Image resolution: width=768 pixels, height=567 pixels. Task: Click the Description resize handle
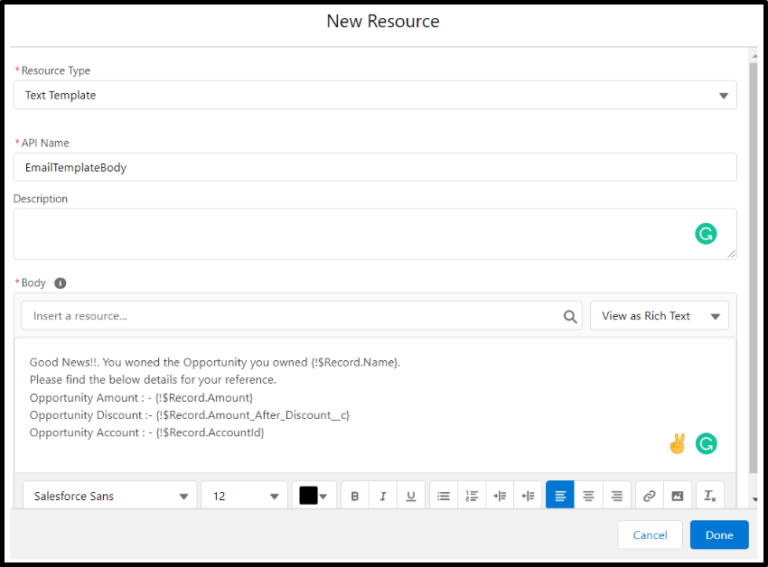pos(731,254)
